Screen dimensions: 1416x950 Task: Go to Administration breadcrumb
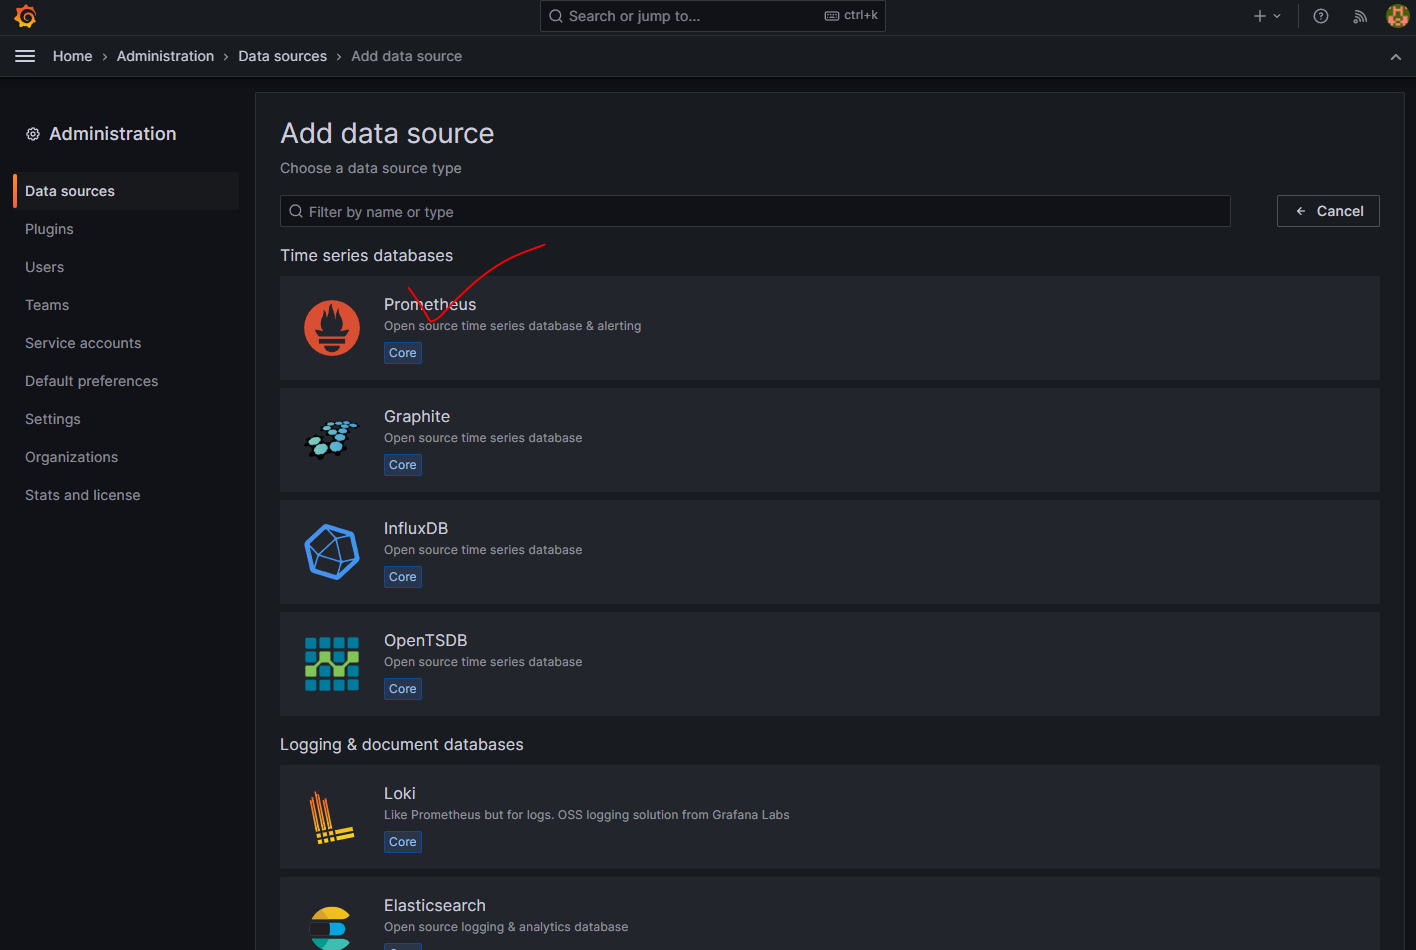[x=165, y=56]
